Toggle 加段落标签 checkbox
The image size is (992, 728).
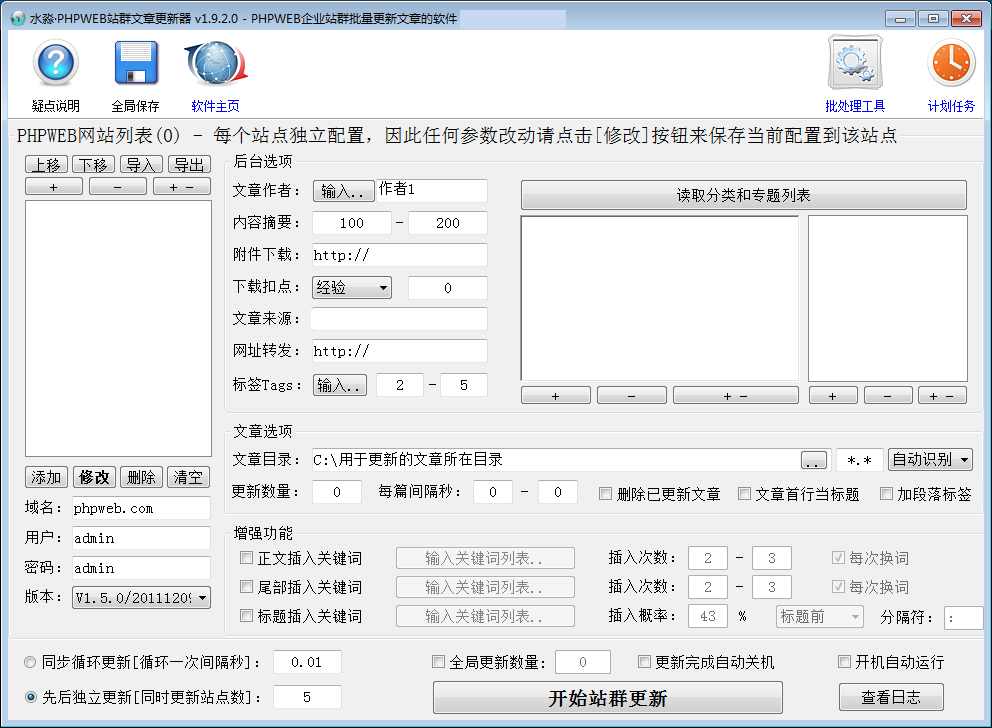(886, 493)
